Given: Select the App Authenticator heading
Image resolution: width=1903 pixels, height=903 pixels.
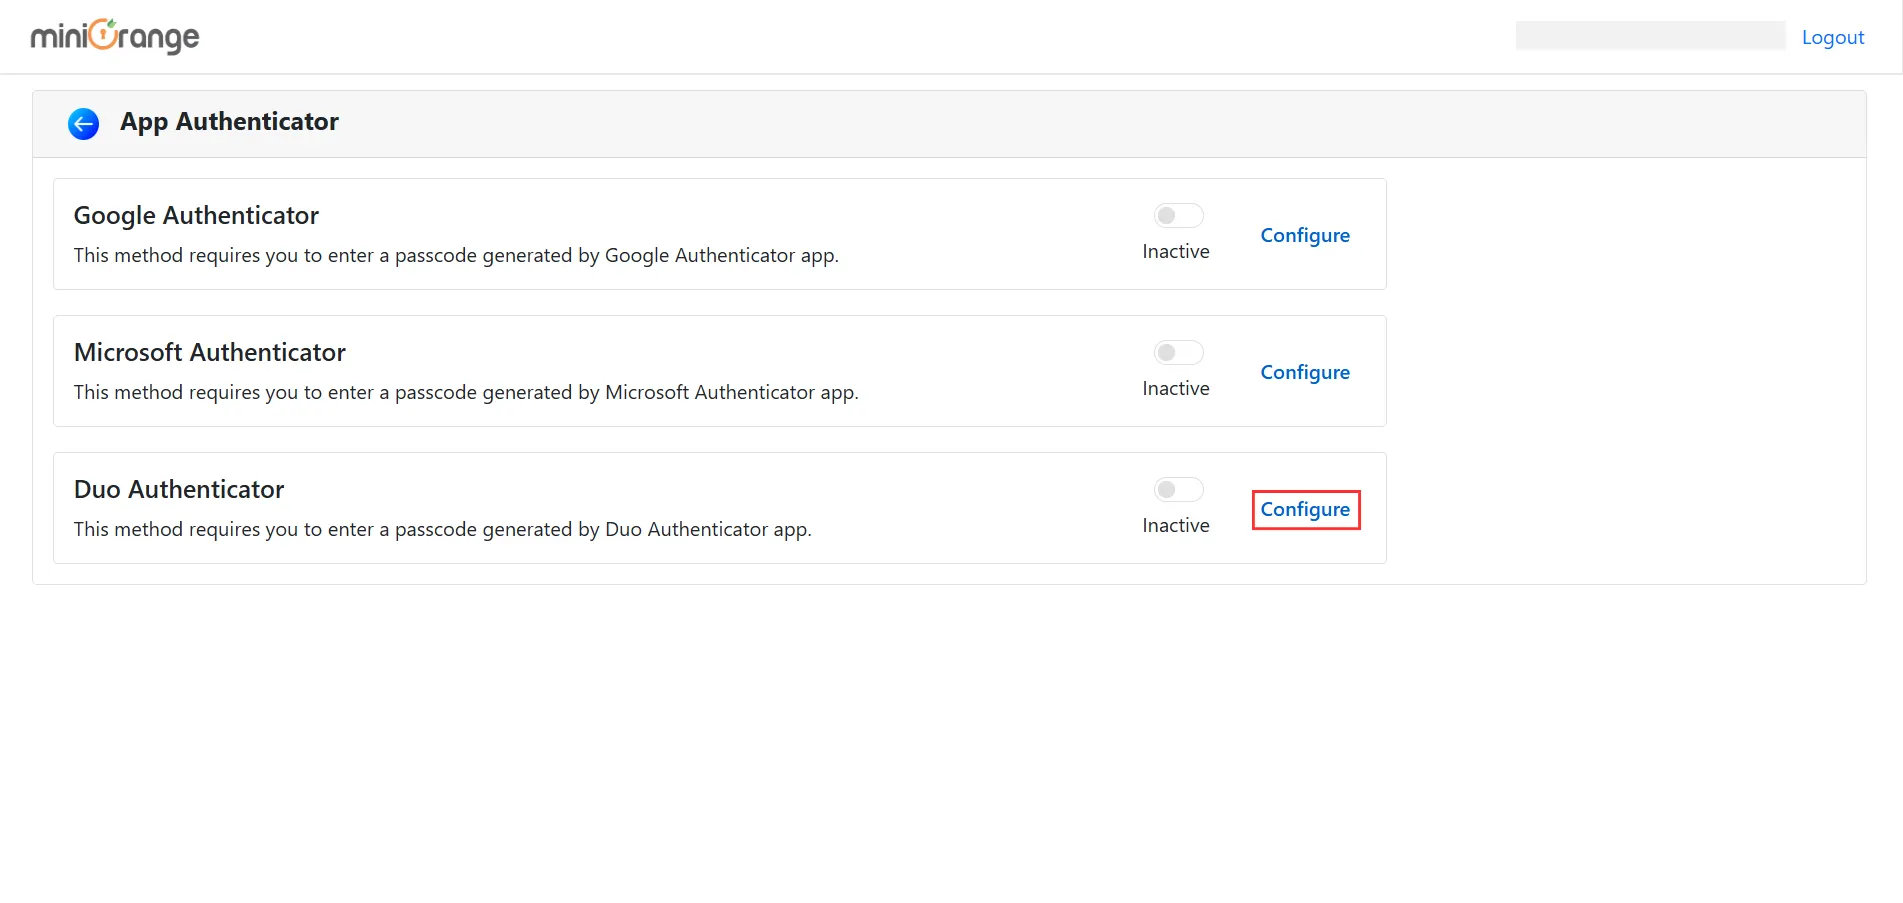Looking at the screenshot, I should [229, 122].
